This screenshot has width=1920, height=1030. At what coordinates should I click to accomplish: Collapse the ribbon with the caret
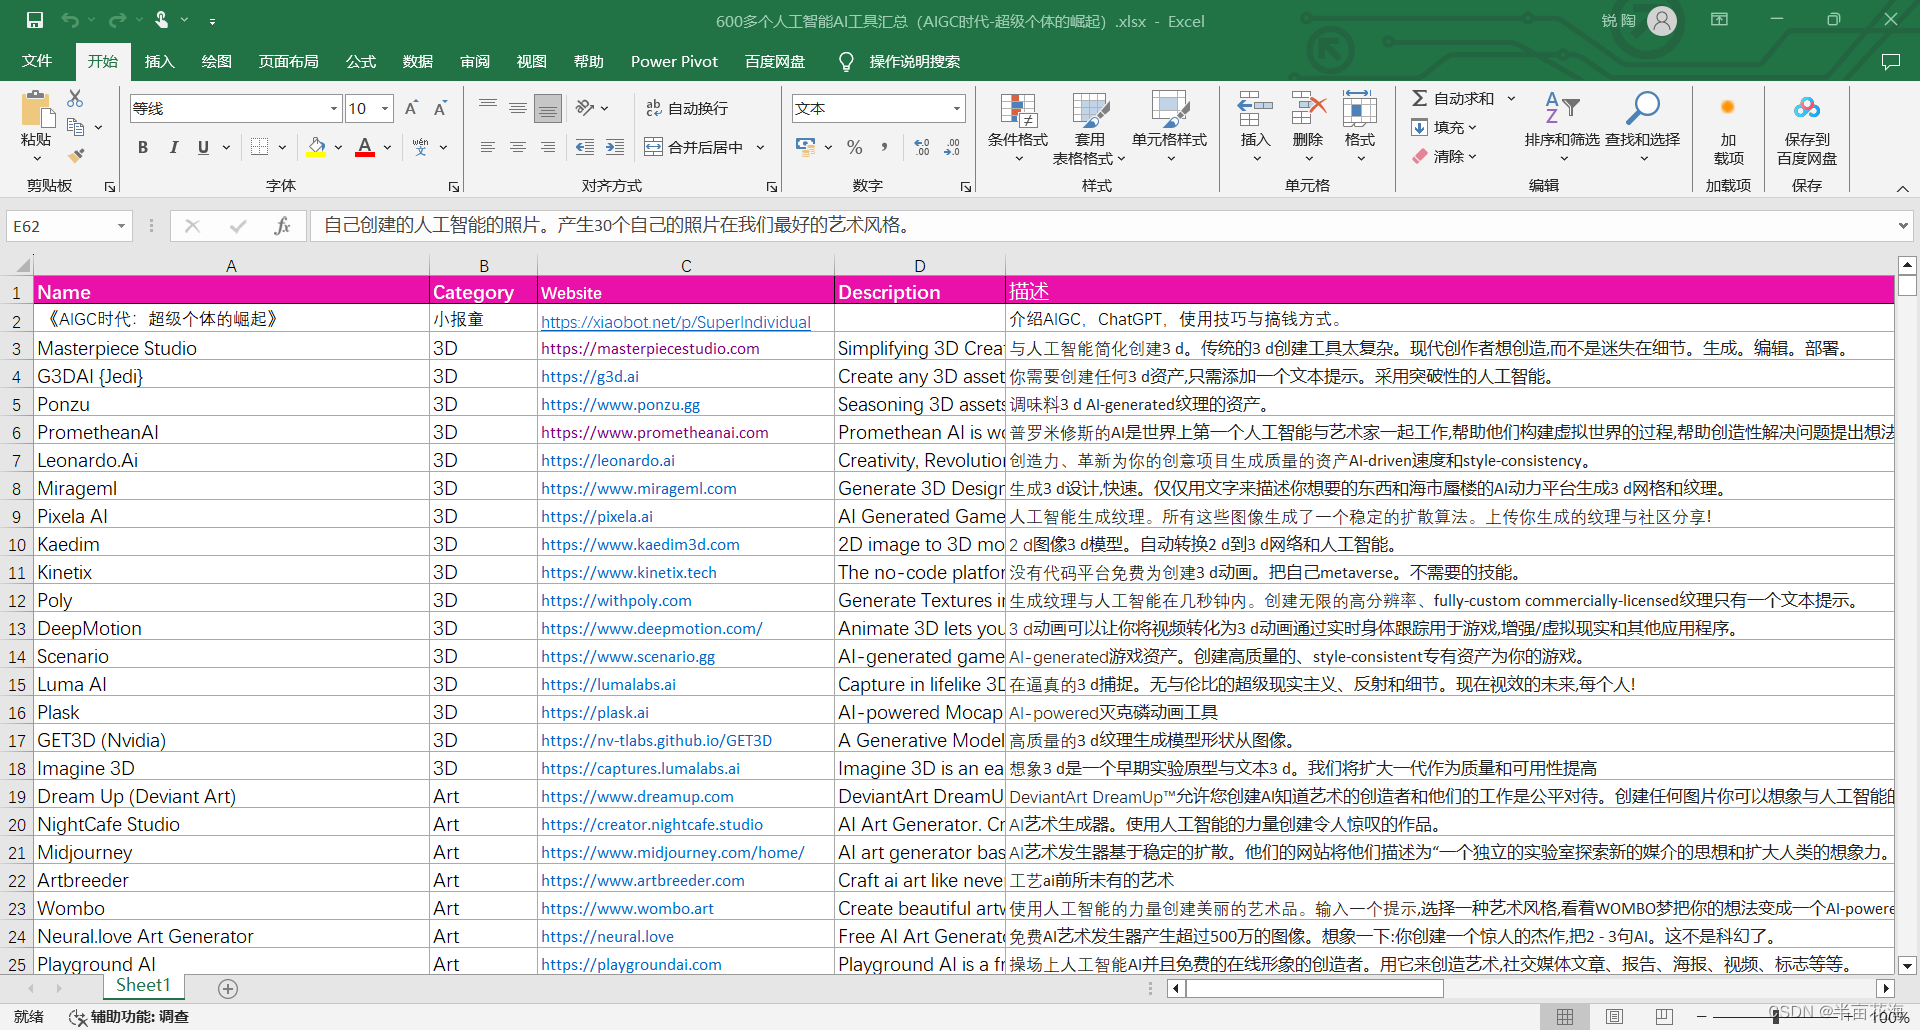[1902, 188]
